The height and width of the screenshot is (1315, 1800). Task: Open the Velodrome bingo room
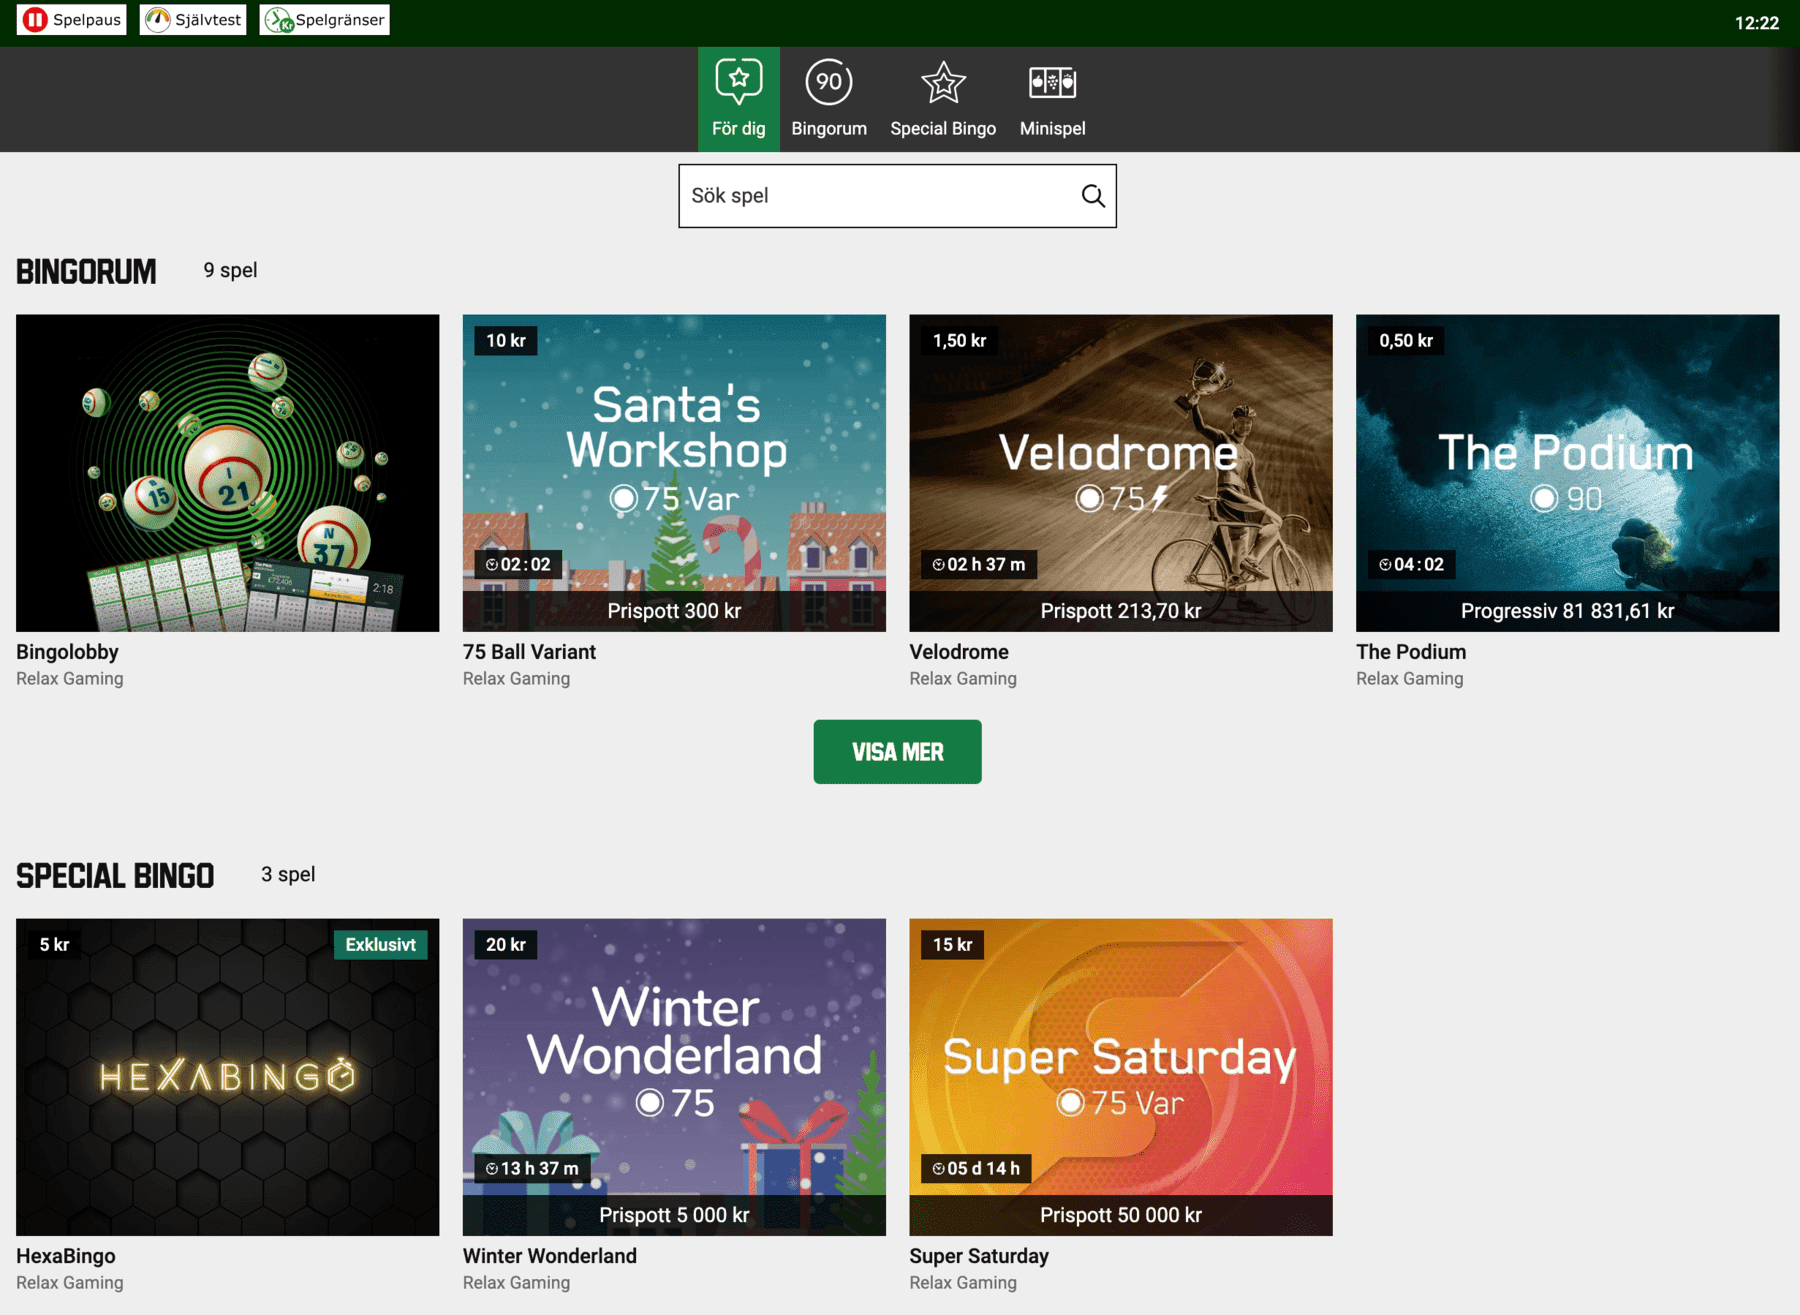(x=1121, y=472)
